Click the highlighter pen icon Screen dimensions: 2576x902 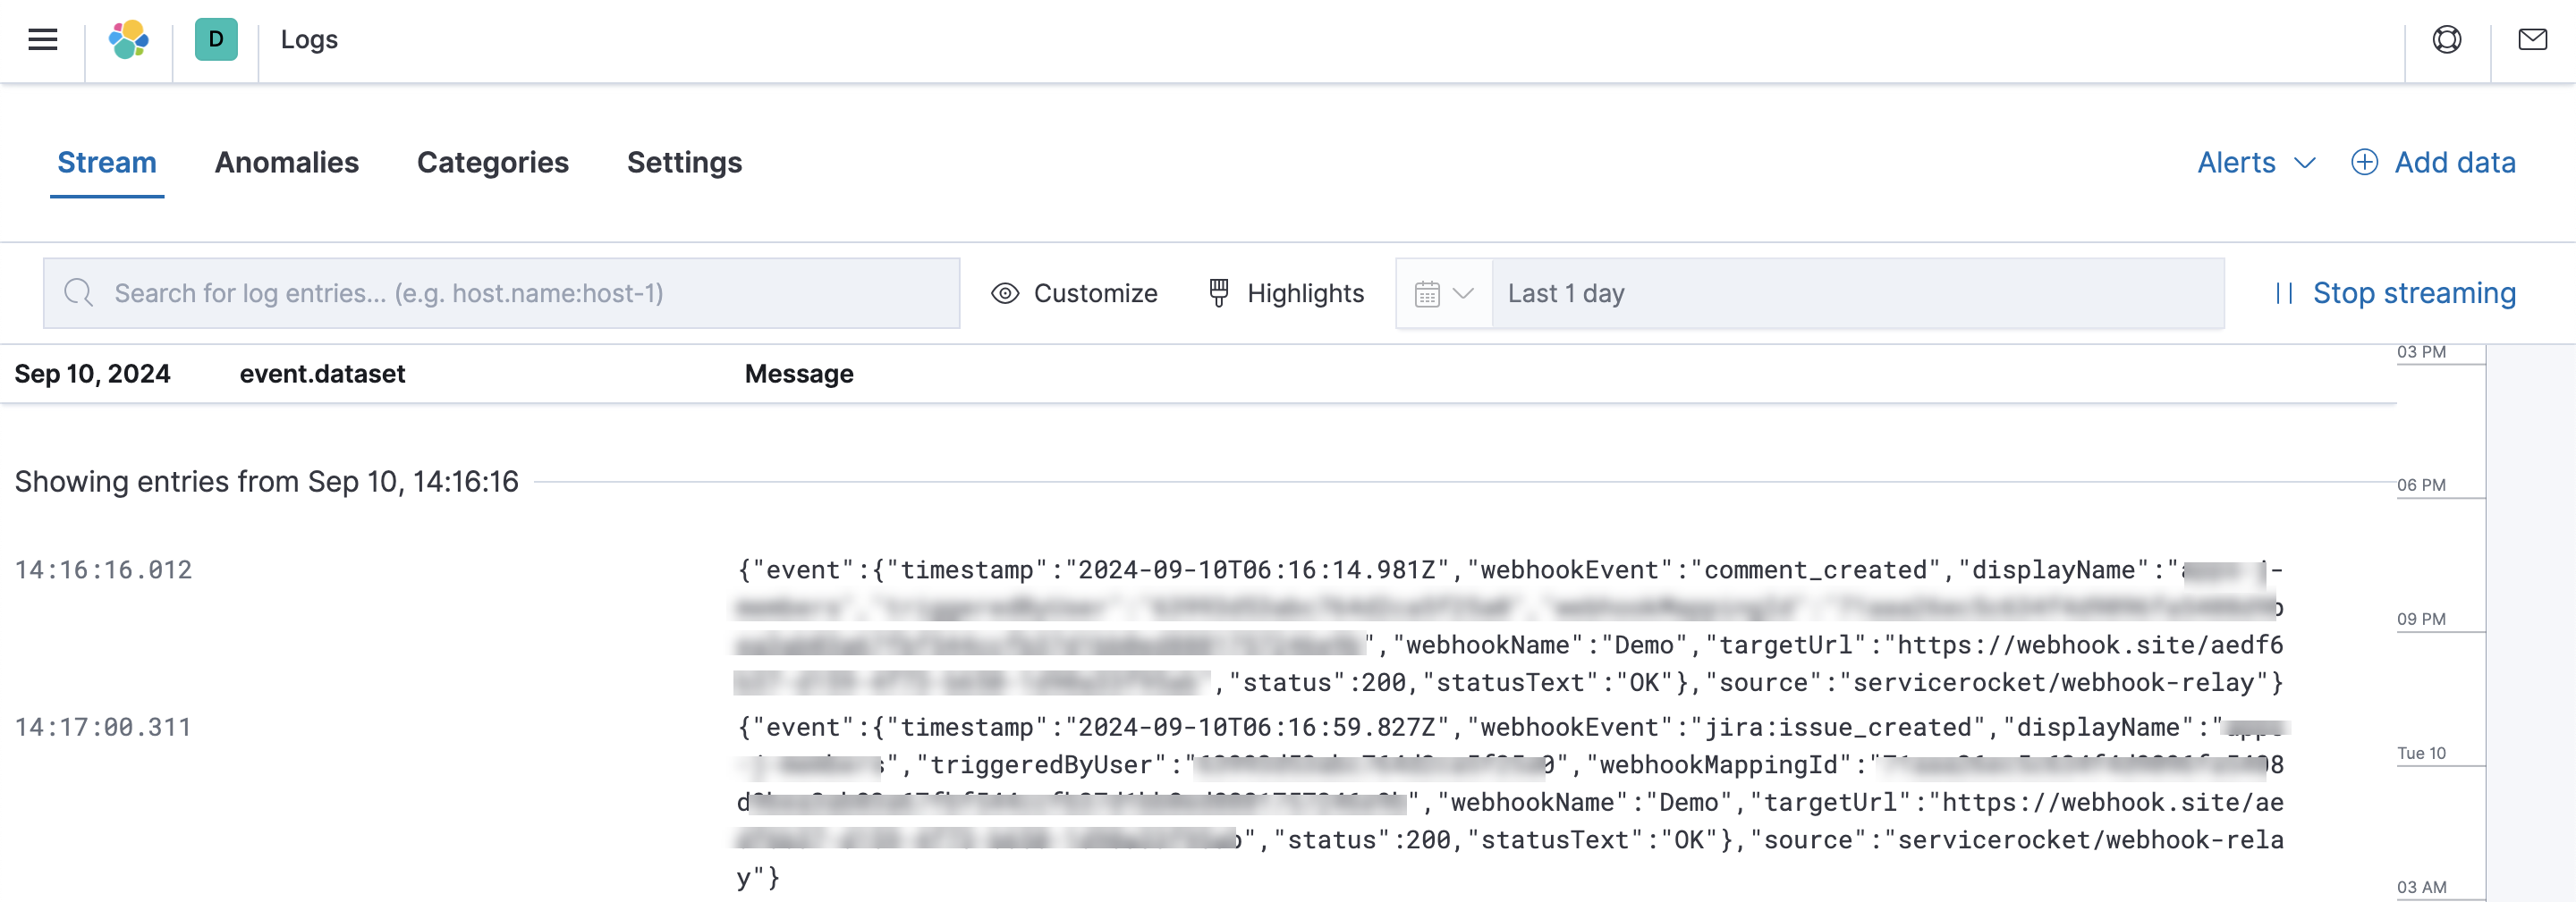coord(1218,293)
